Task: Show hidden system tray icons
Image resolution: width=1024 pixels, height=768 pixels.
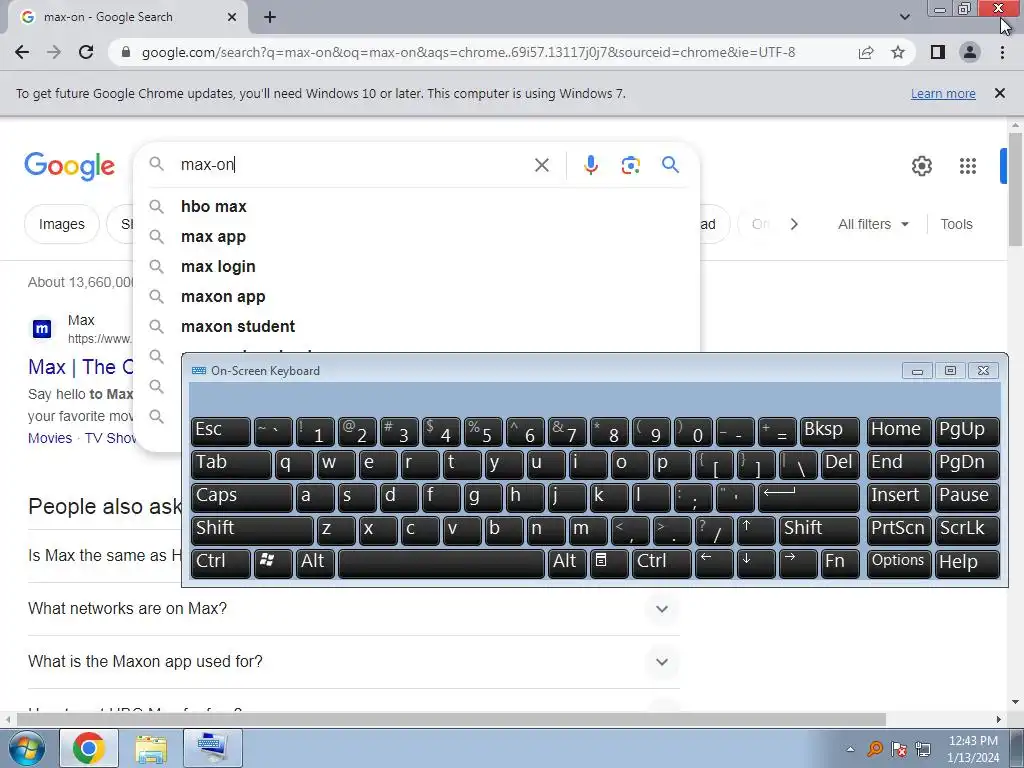Action: pyautogui.click(x=850, y=748)
